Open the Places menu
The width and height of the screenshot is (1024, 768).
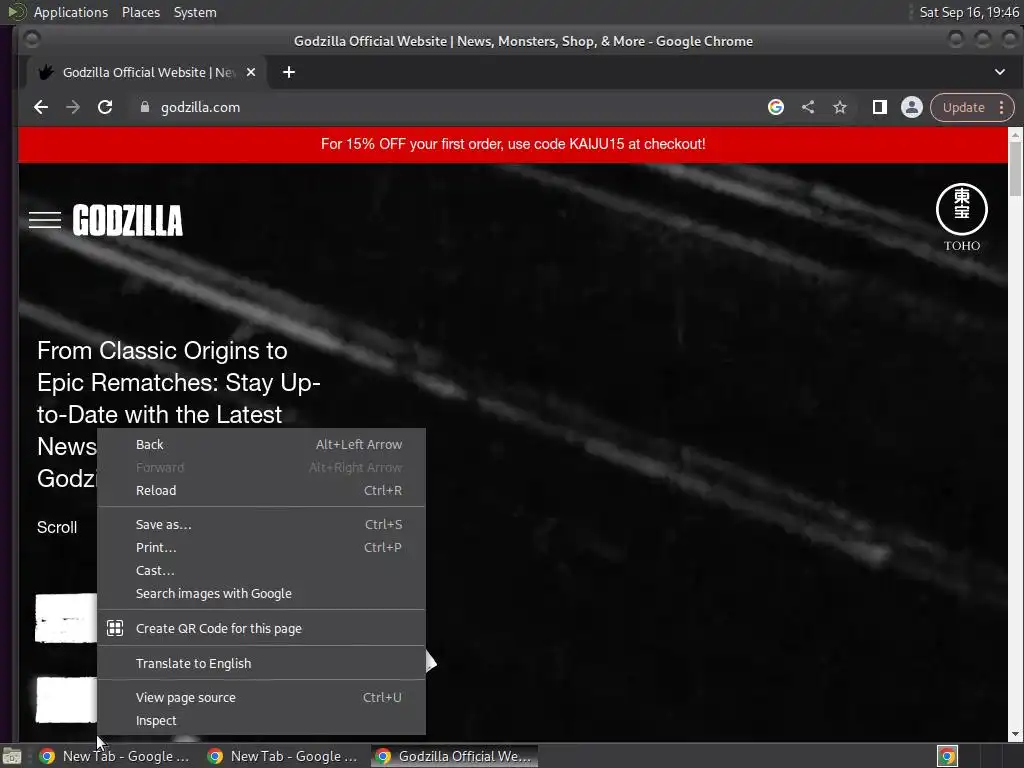pyautogui.click(x=141, y=12)
